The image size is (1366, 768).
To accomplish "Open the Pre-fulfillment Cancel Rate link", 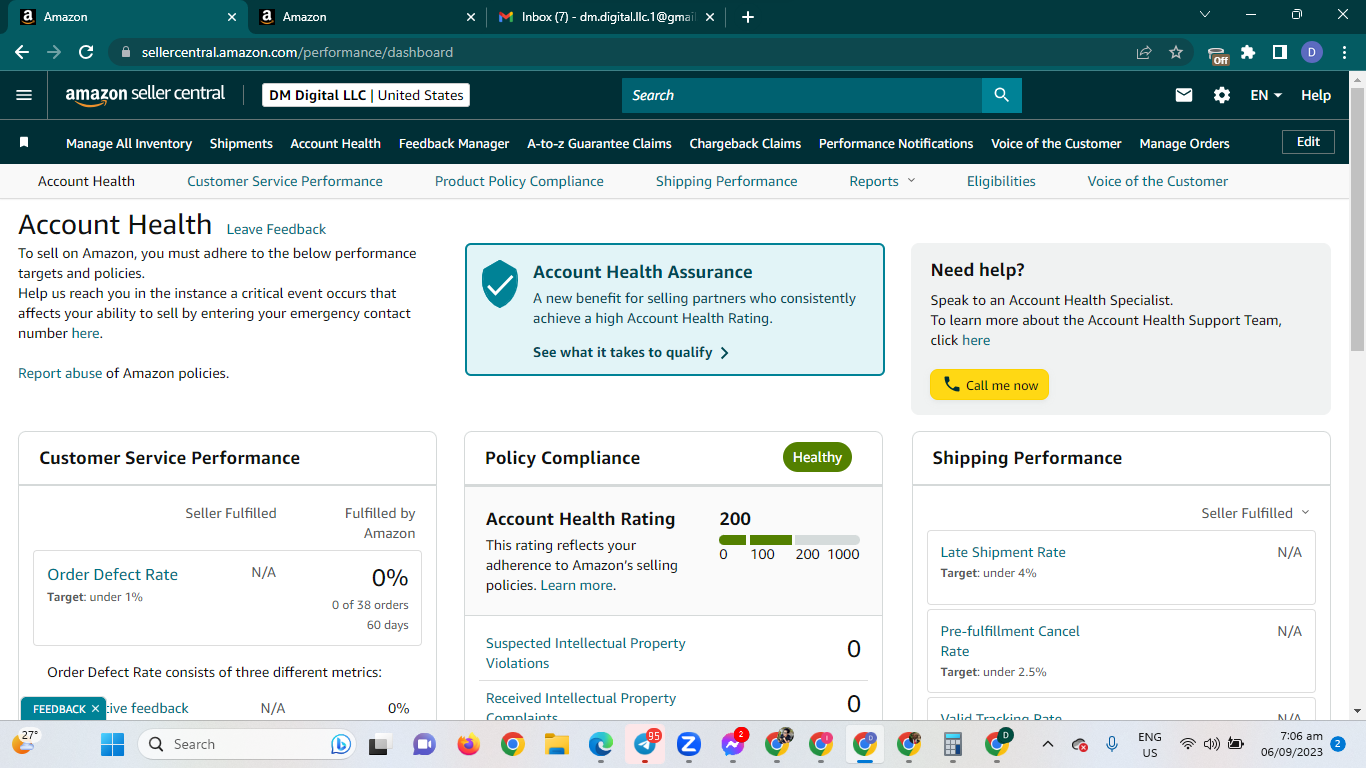I will [1010, 641].
